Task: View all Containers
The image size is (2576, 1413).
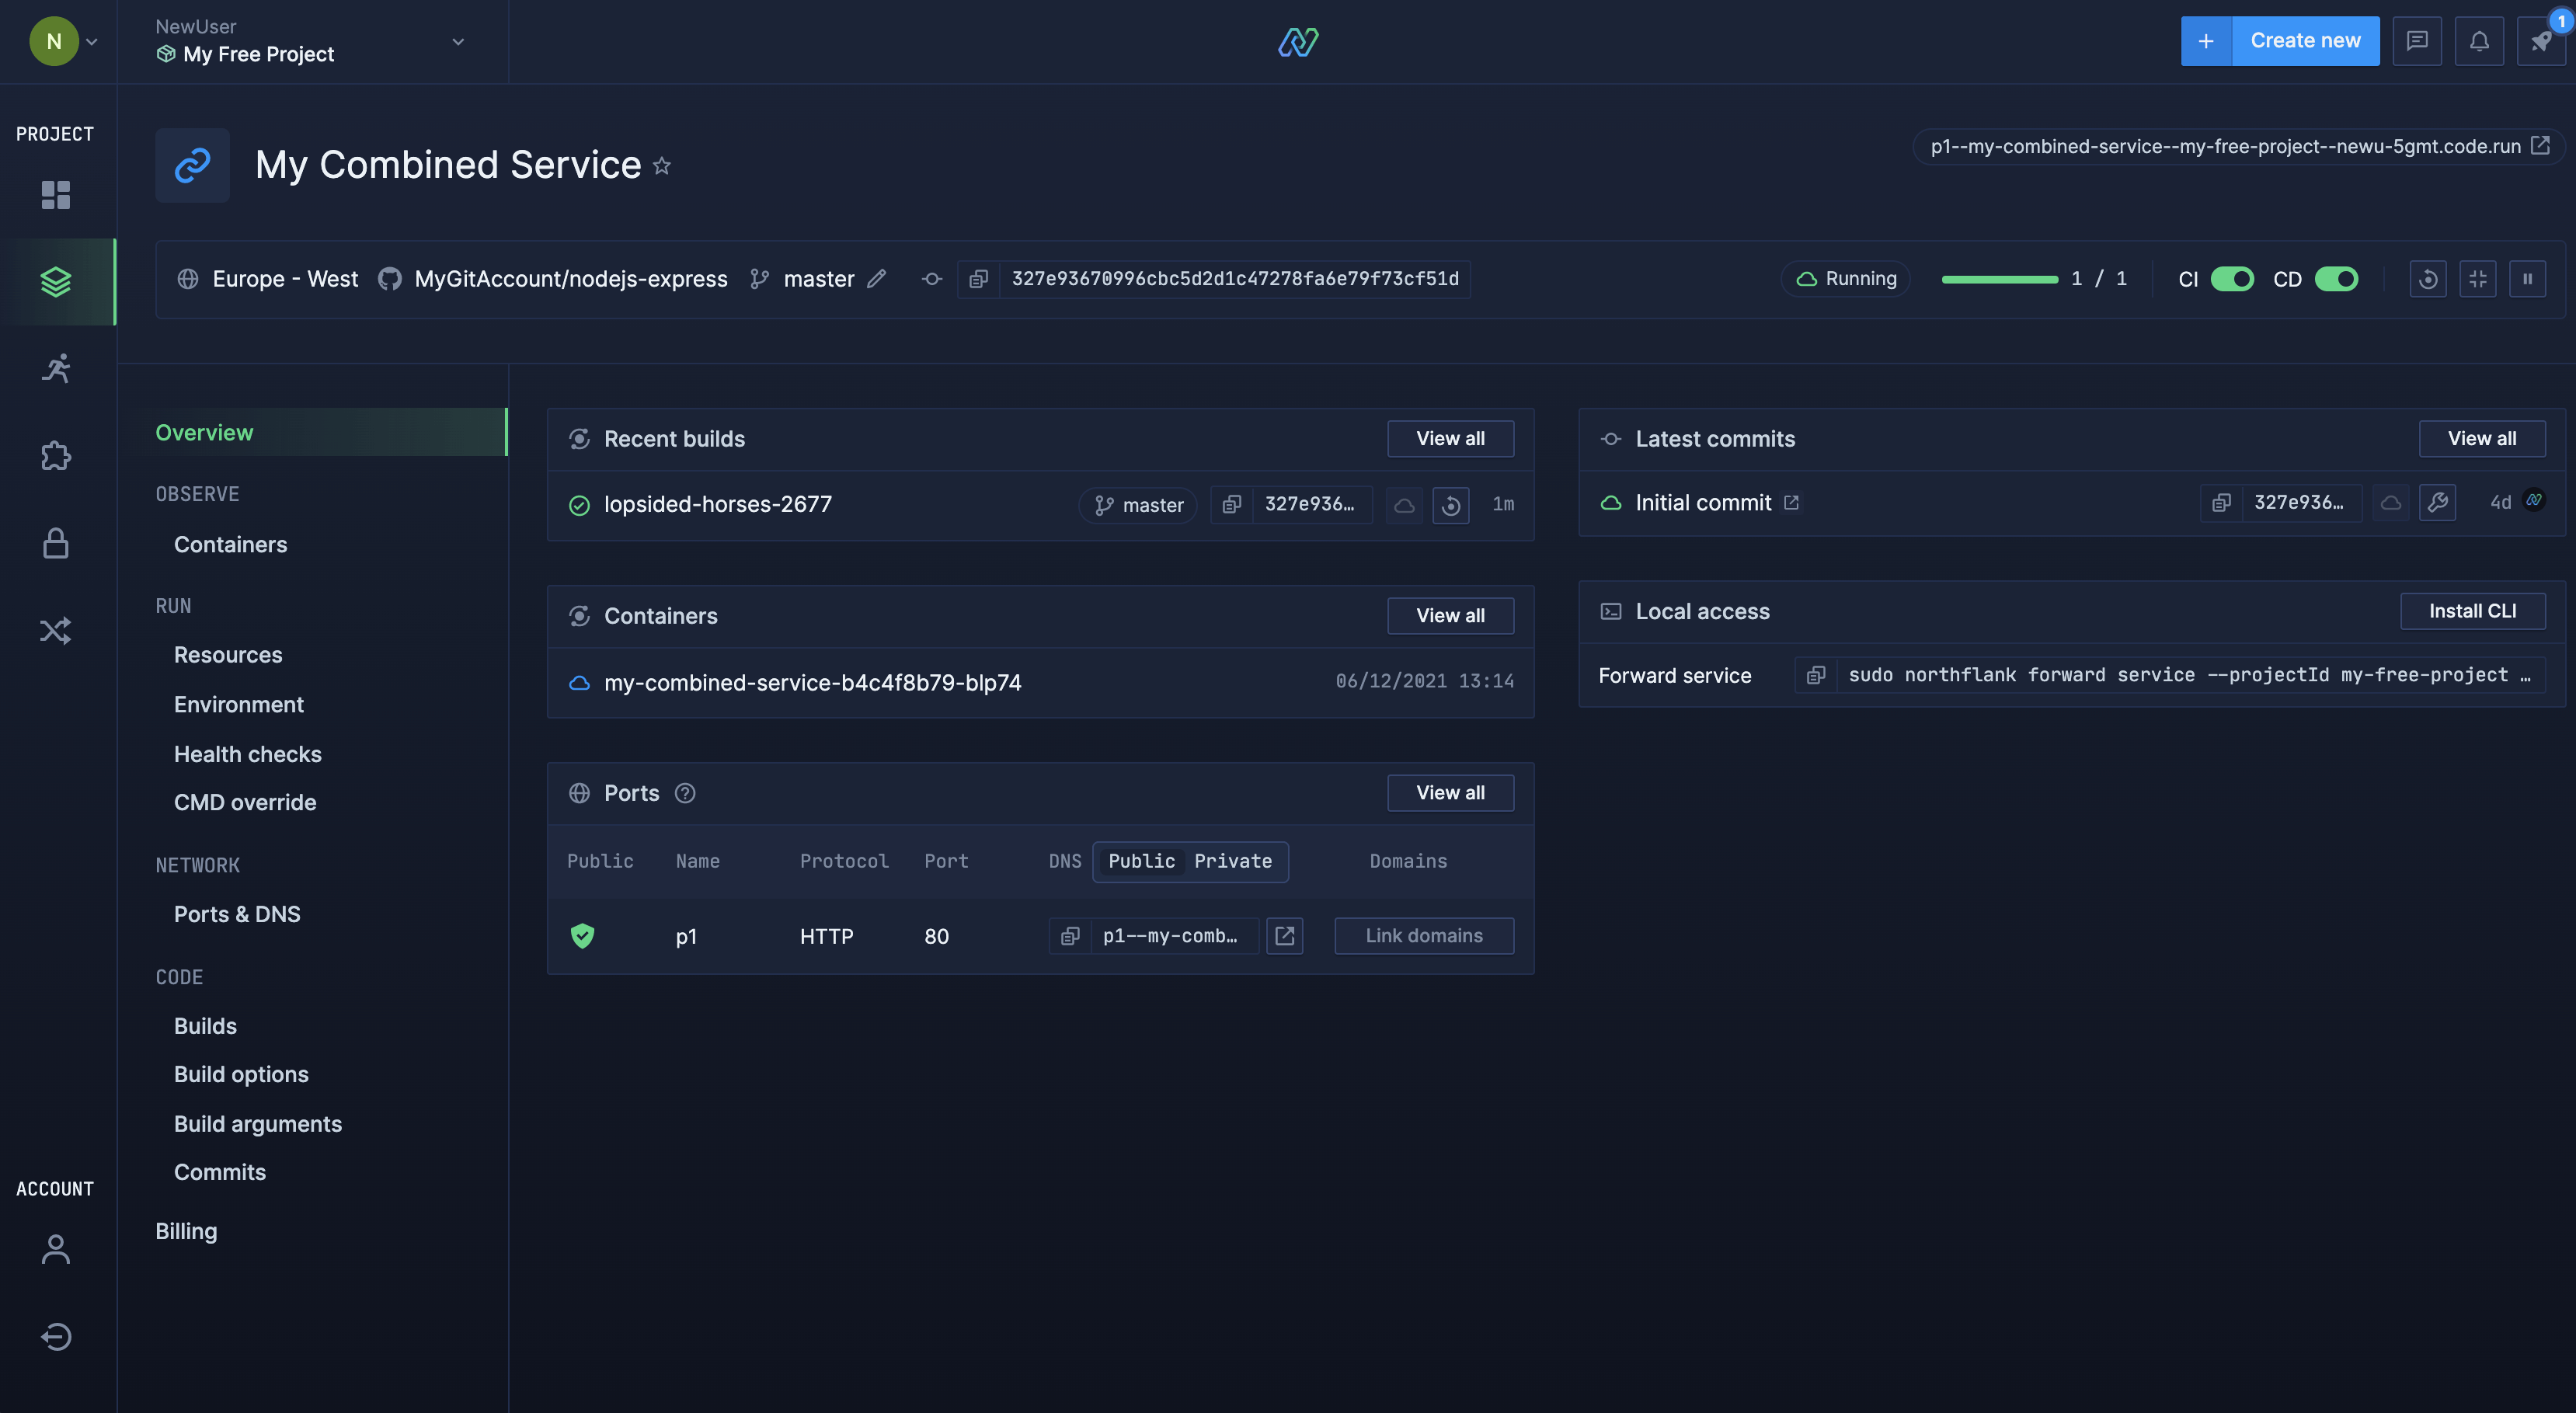Action: tap(1450, 616)
